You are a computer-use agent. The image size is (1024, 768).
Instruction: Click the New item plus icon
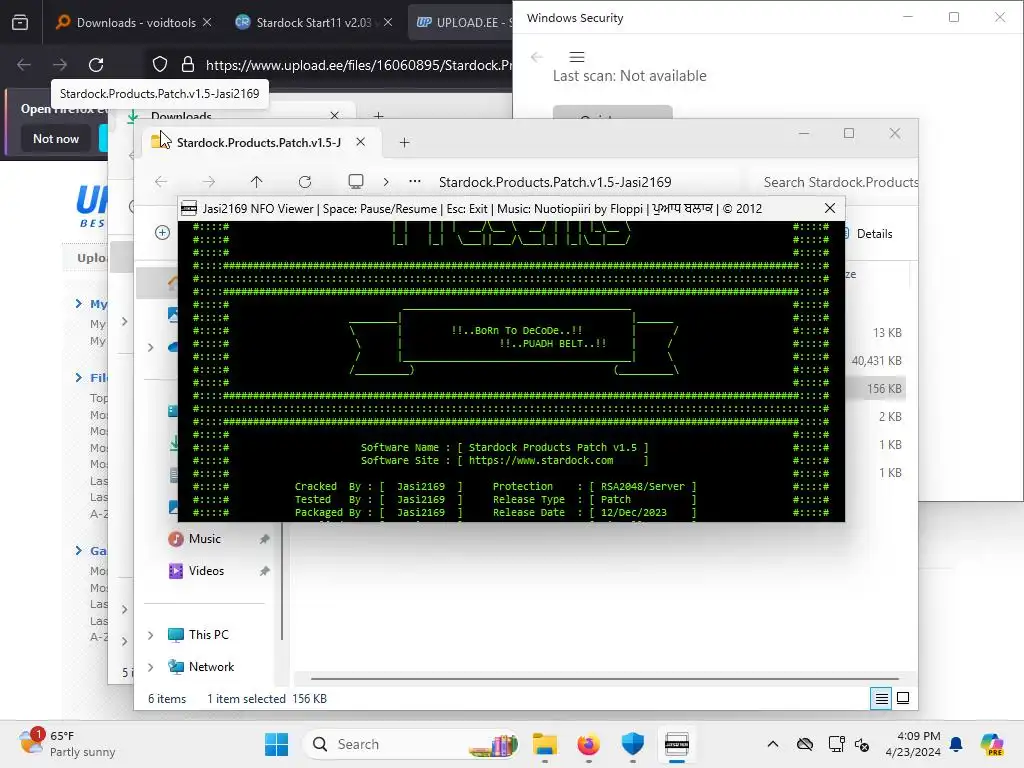click(163, 232)
